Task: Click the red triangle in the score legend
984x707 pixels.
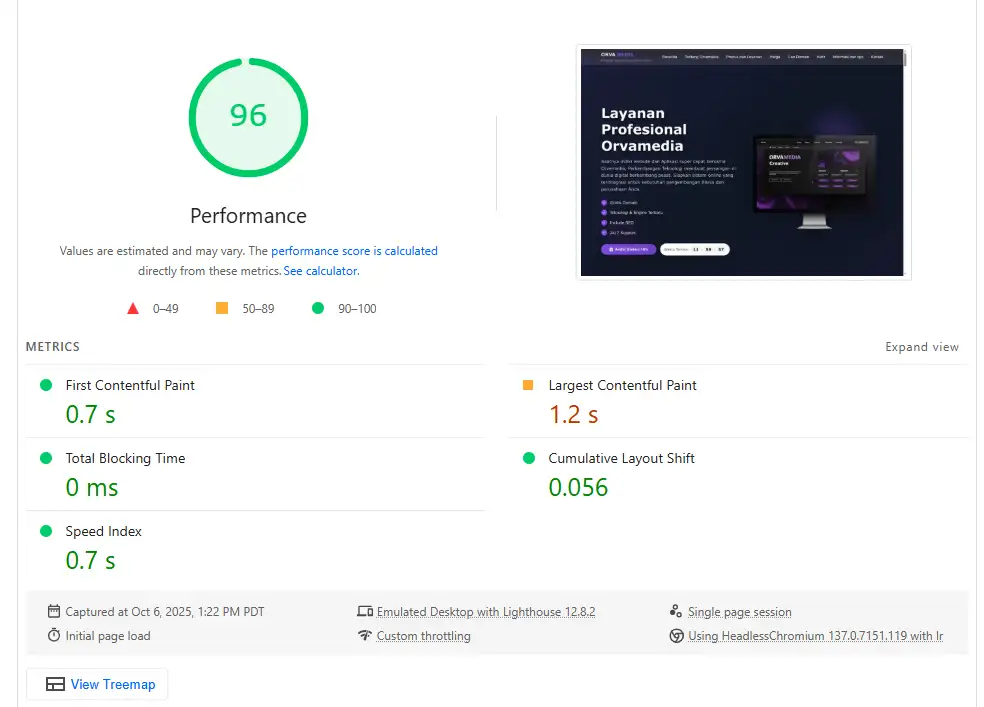Action: pos(133,308)
